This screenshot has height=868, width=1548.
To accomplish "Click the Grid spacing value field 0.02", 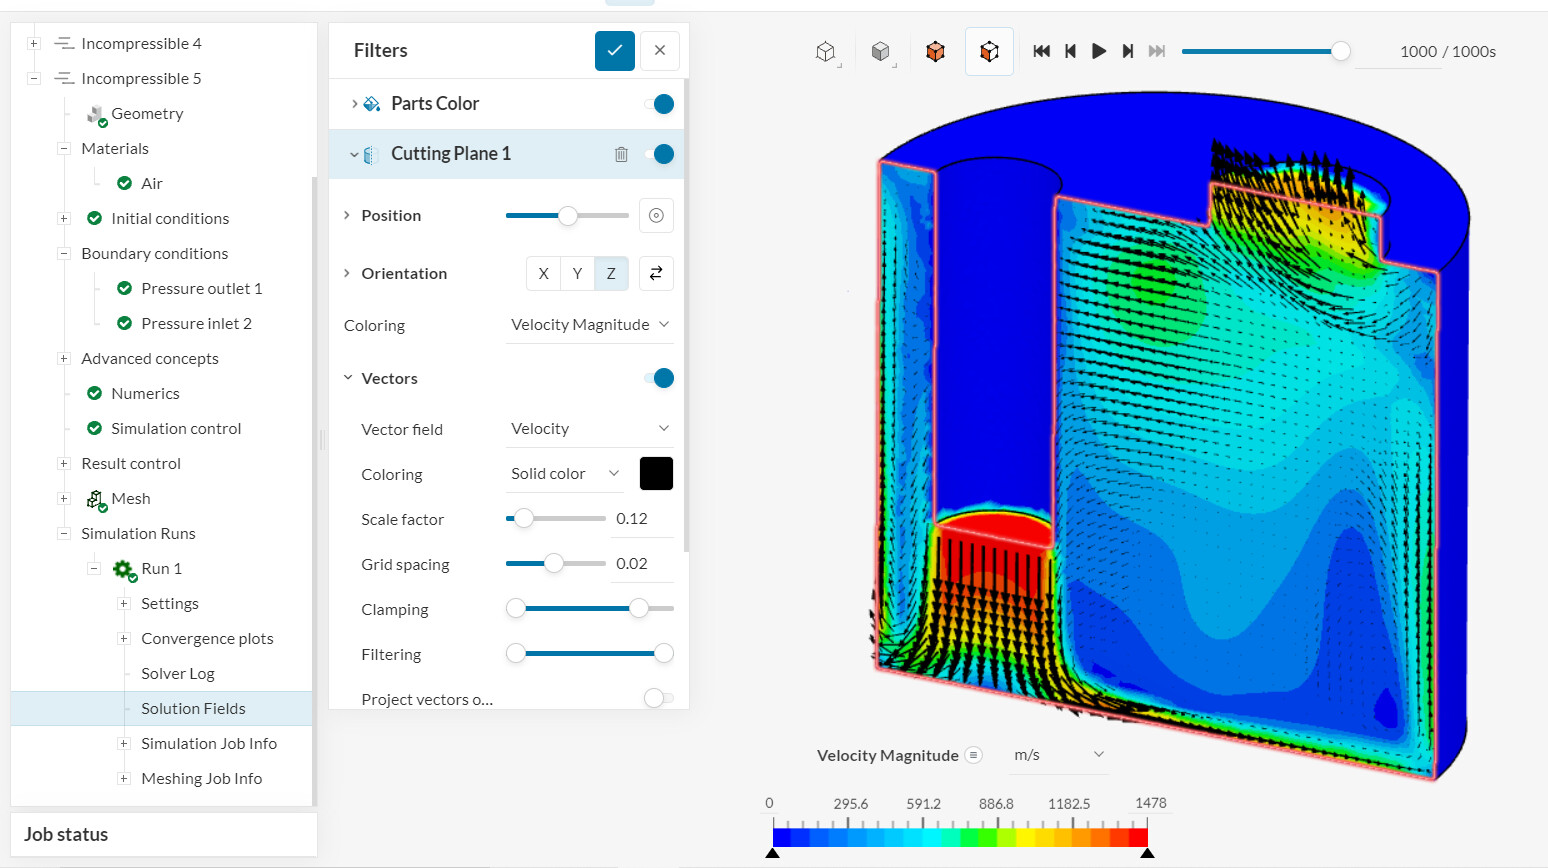I will tap(642, 564).
